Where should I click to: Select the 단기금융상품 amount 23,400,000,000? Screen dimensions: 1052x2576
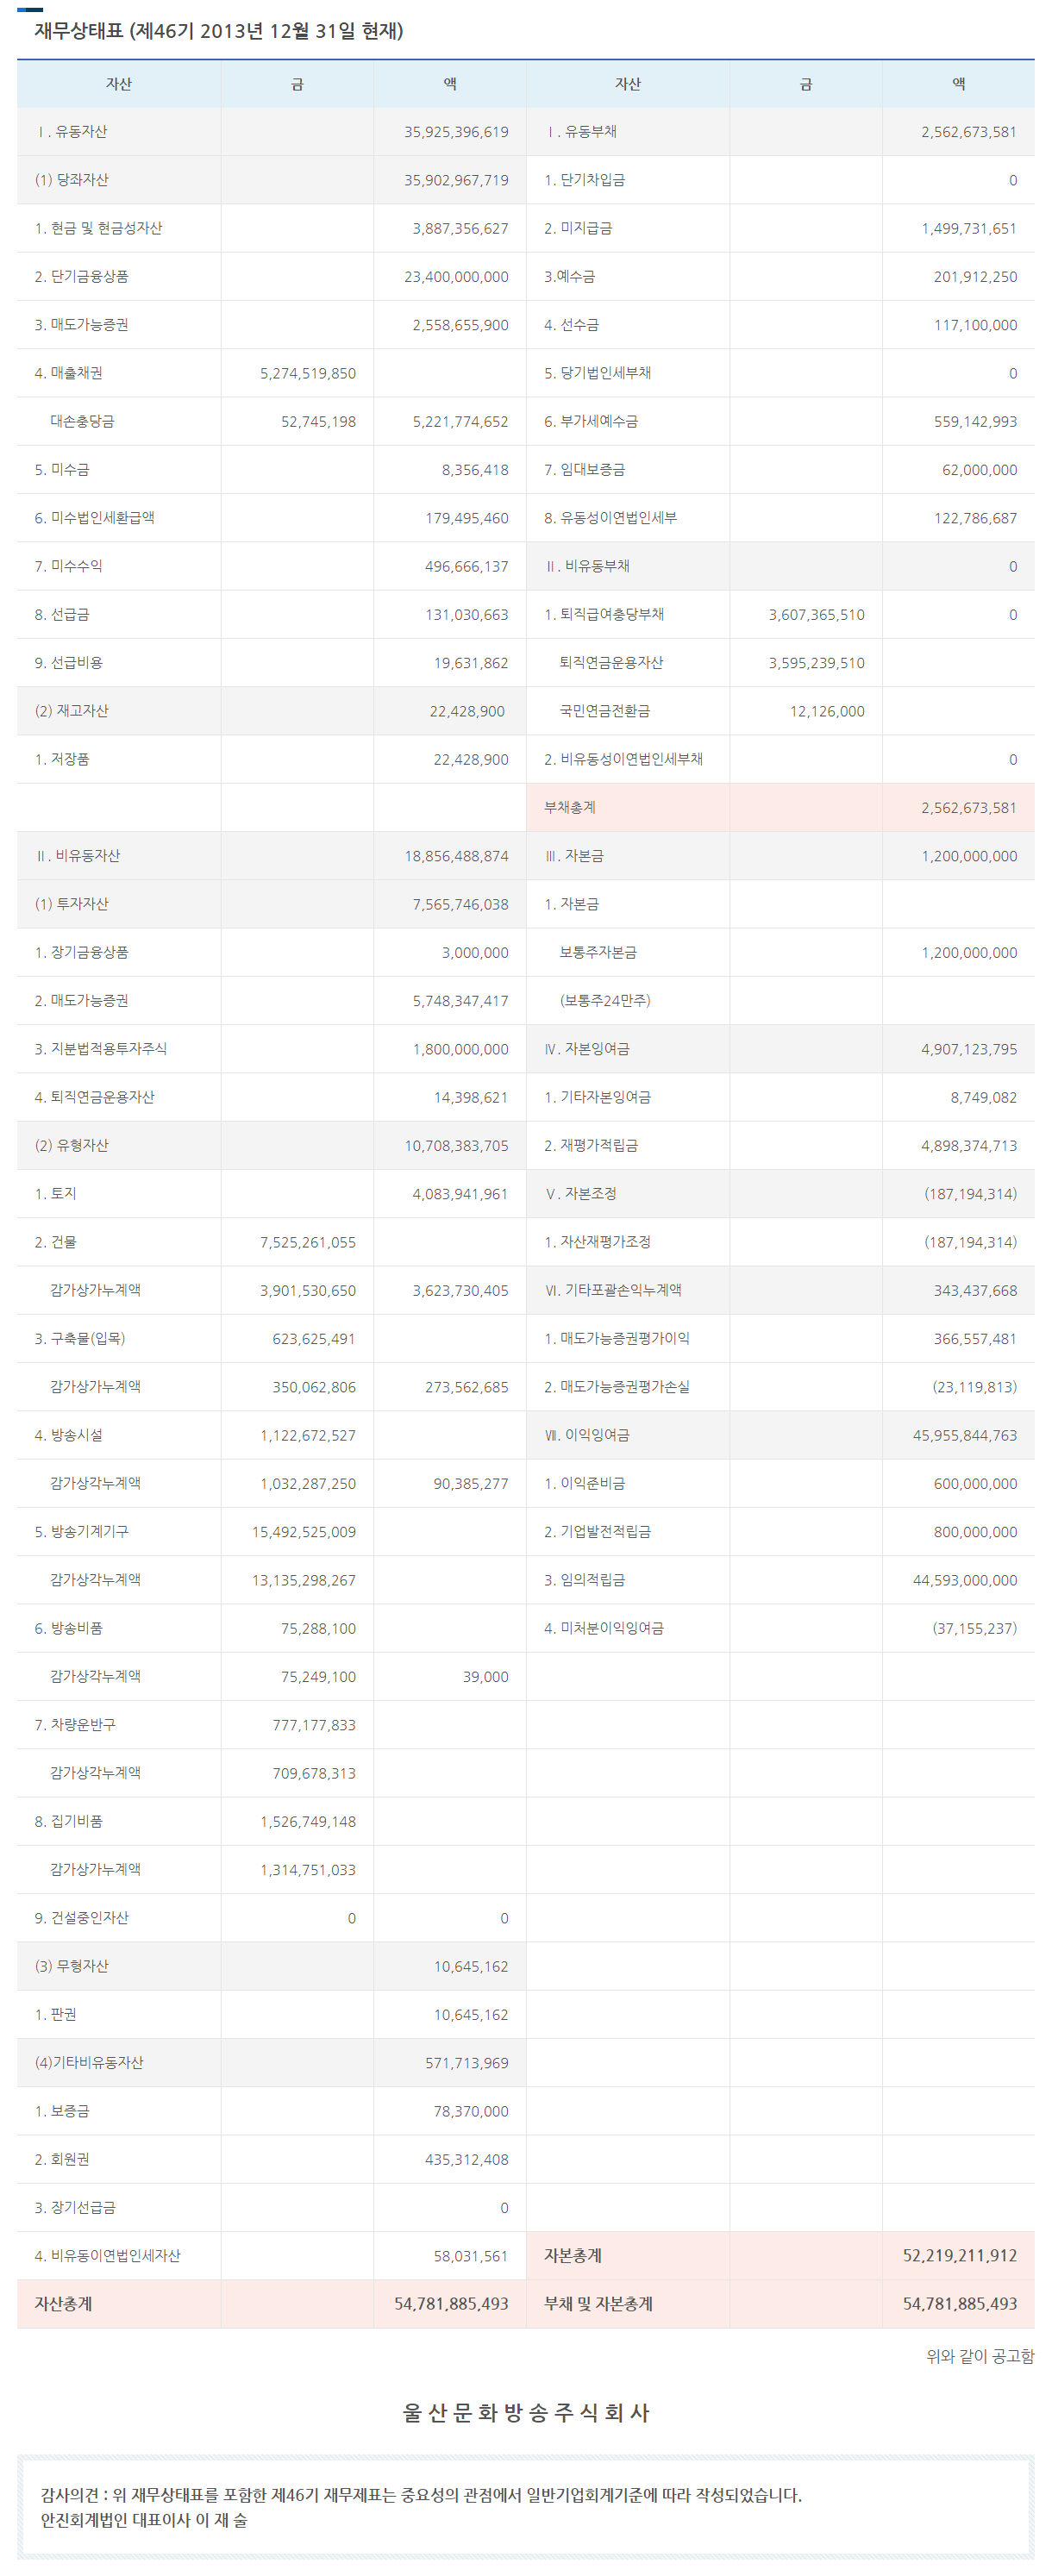(x=456, y=277)
